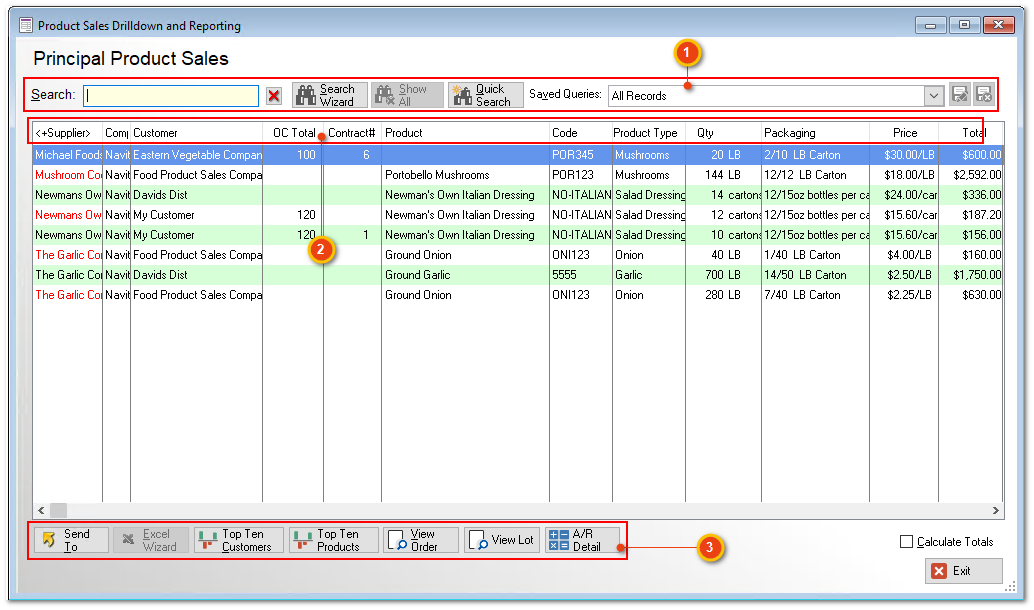Screen dimensions: 1034x610
Task: Save the current query icon
Action: 959,95
